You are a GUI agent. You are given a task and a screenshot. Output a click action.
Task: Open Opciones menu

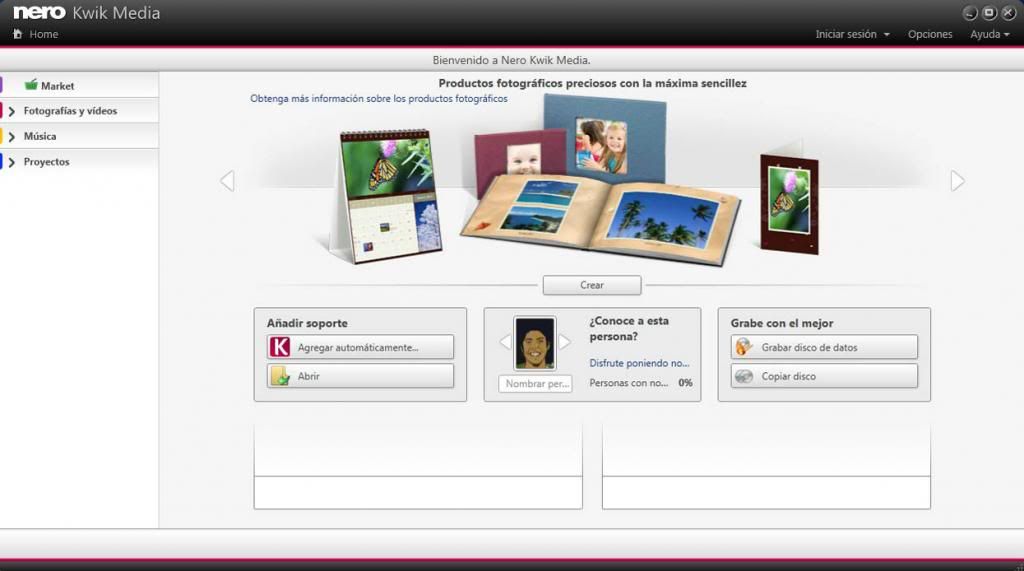tap(930, 34)
